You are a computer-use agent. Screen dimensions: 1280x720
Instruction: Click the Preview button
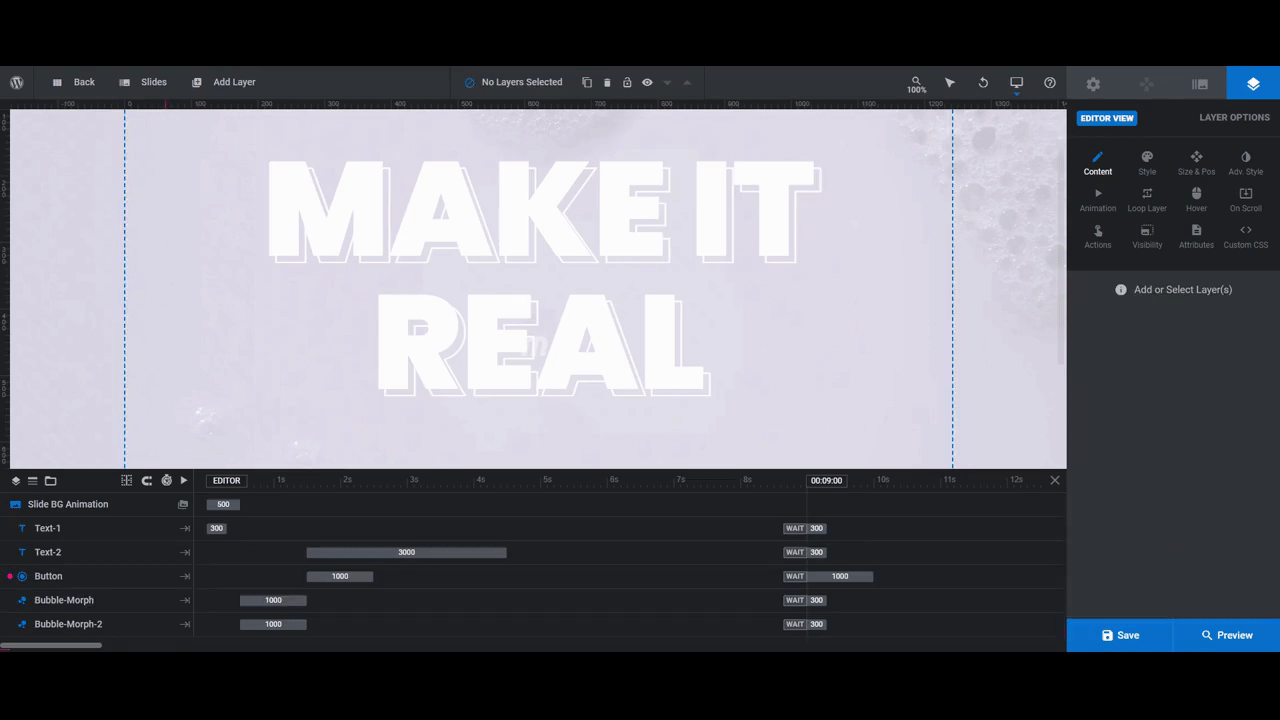[x=1227, y=635]
